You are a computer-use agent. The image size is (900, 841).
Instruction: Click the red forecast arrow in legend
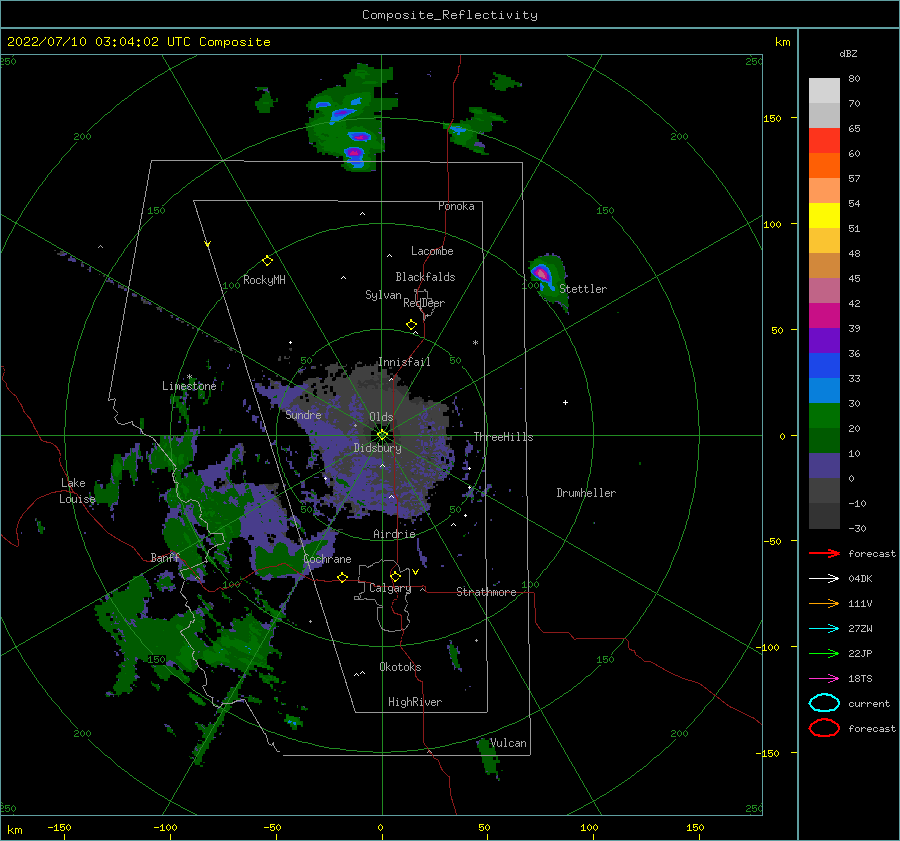pos(824,553)
